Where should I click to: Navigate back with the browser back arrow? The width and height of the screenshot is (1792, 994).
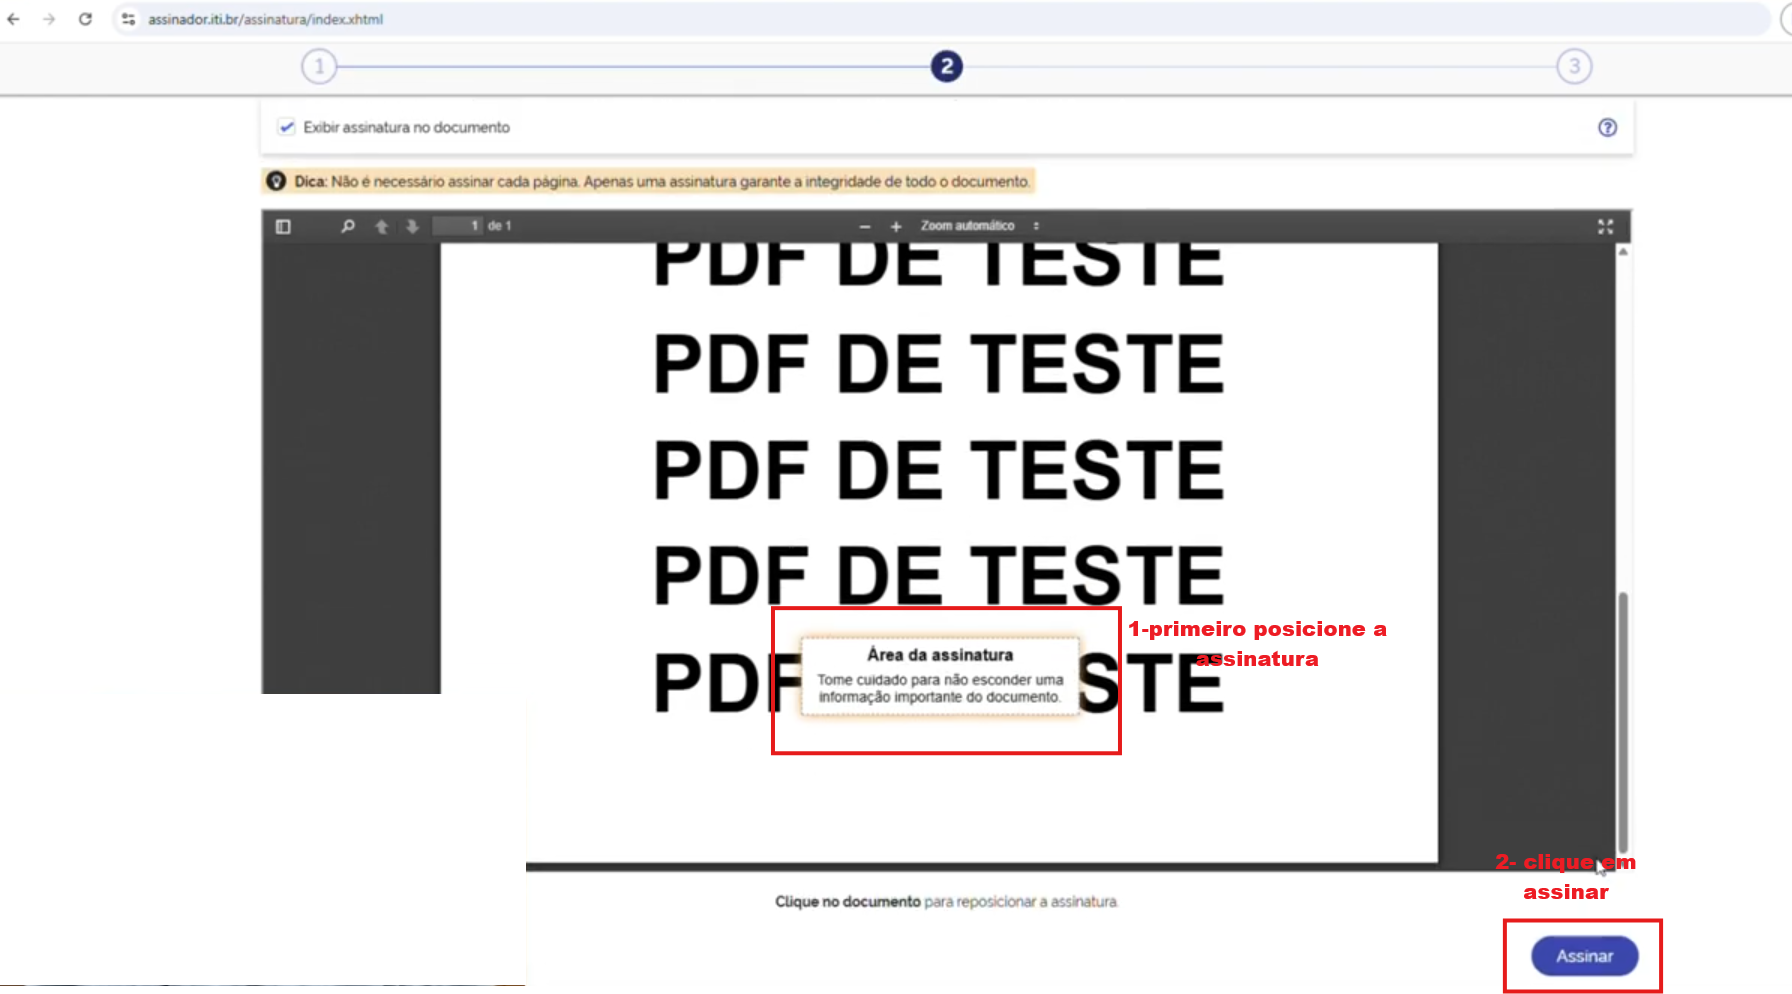pyautogui.click(x=13, y=18)
